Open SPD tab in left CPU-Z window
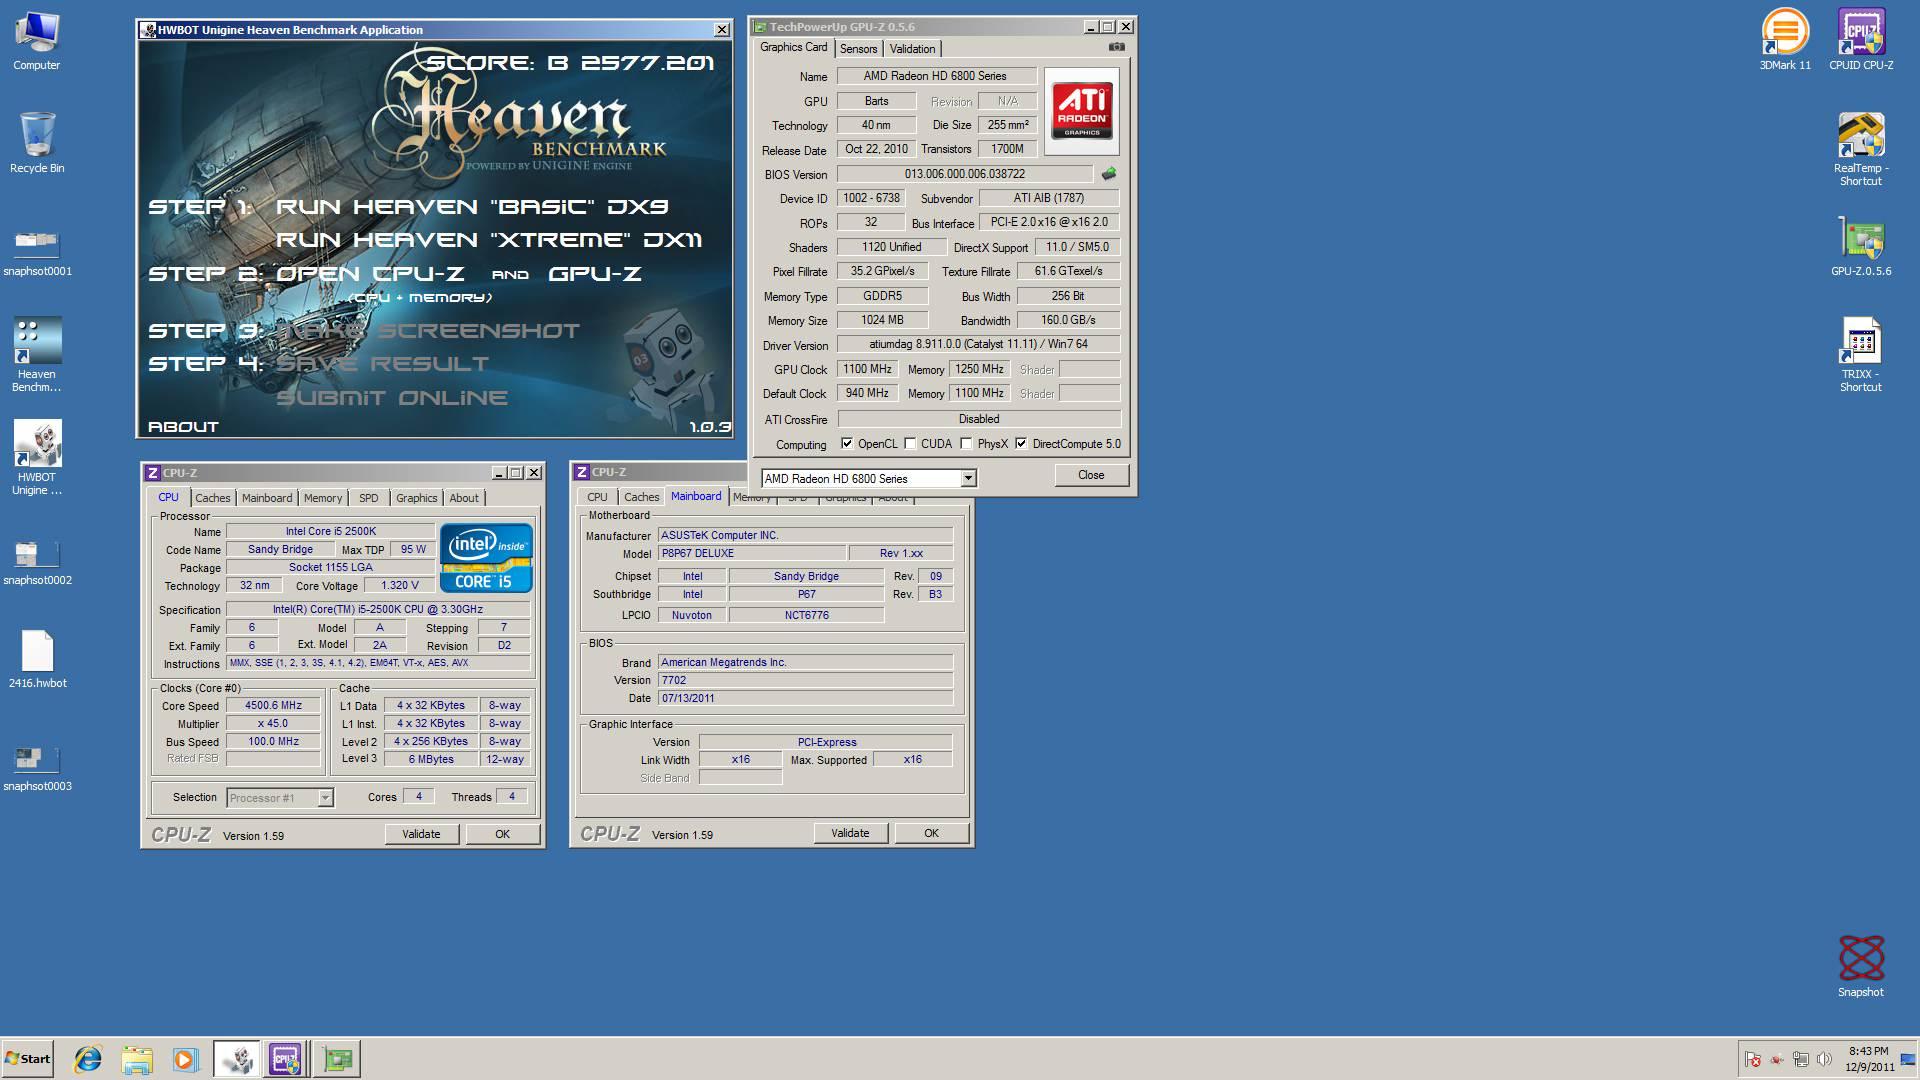Viewport: 1920px width, 1080px height. pyautogui.click(x=369, y=498)
